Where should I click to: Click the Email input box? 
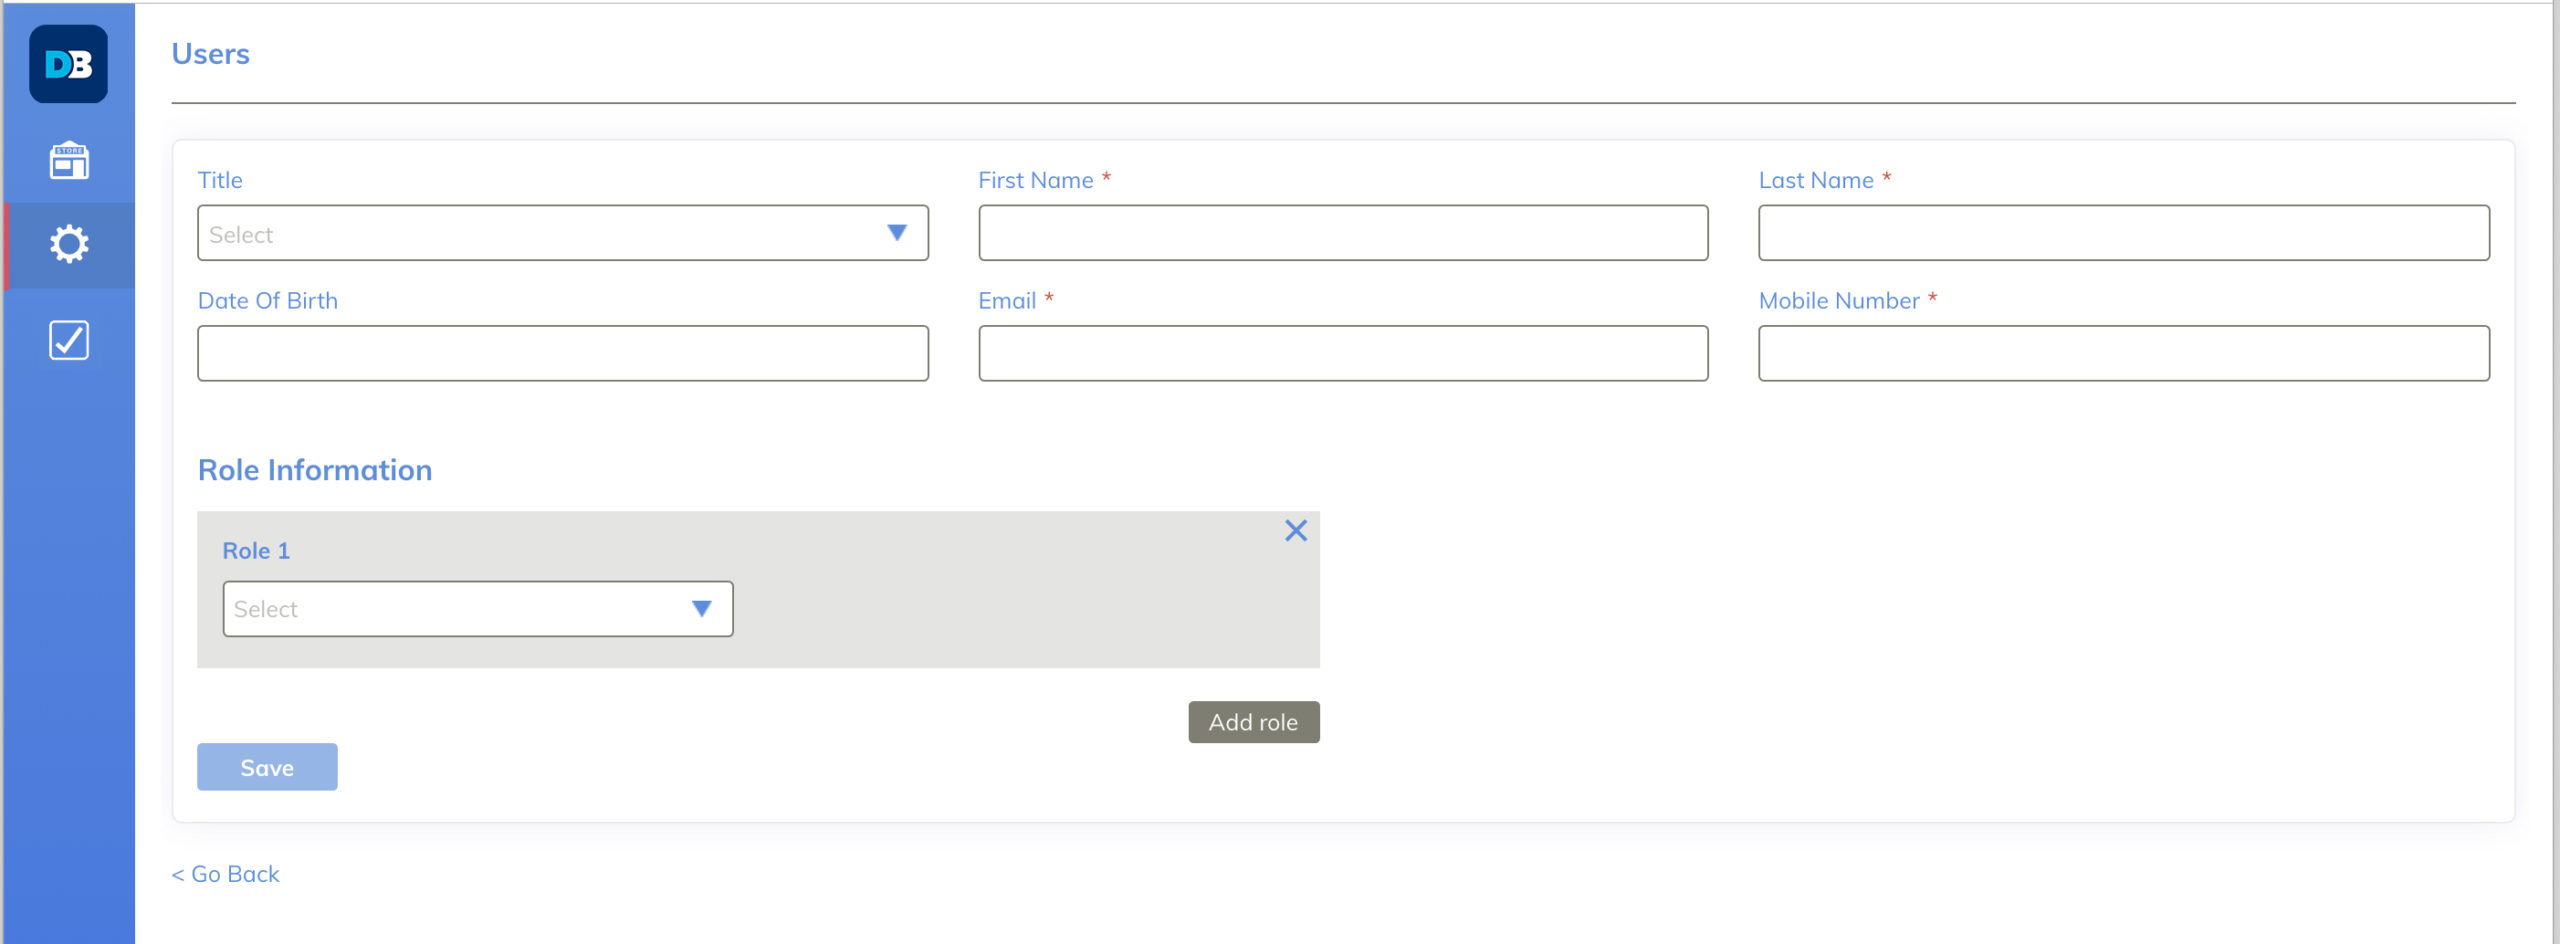click(x=1342, y=353)
